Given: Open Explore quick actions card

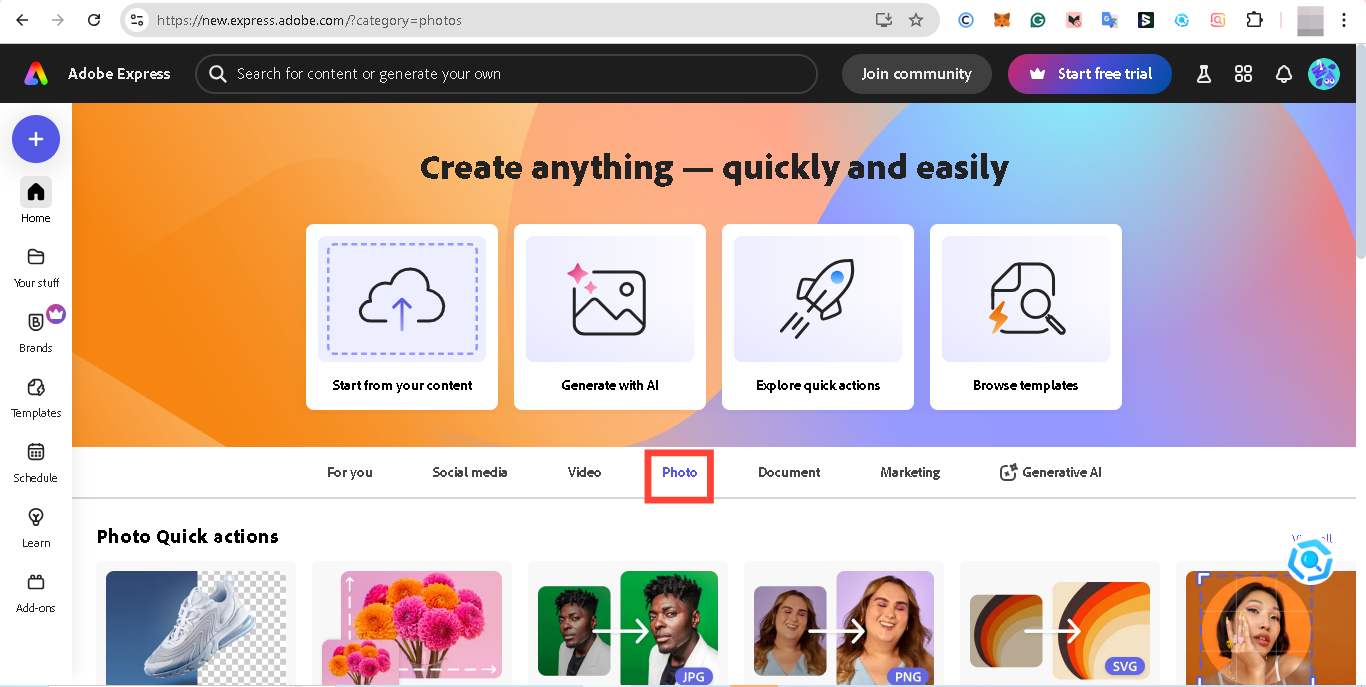Looking at the screenshot, I should [818, 317].
